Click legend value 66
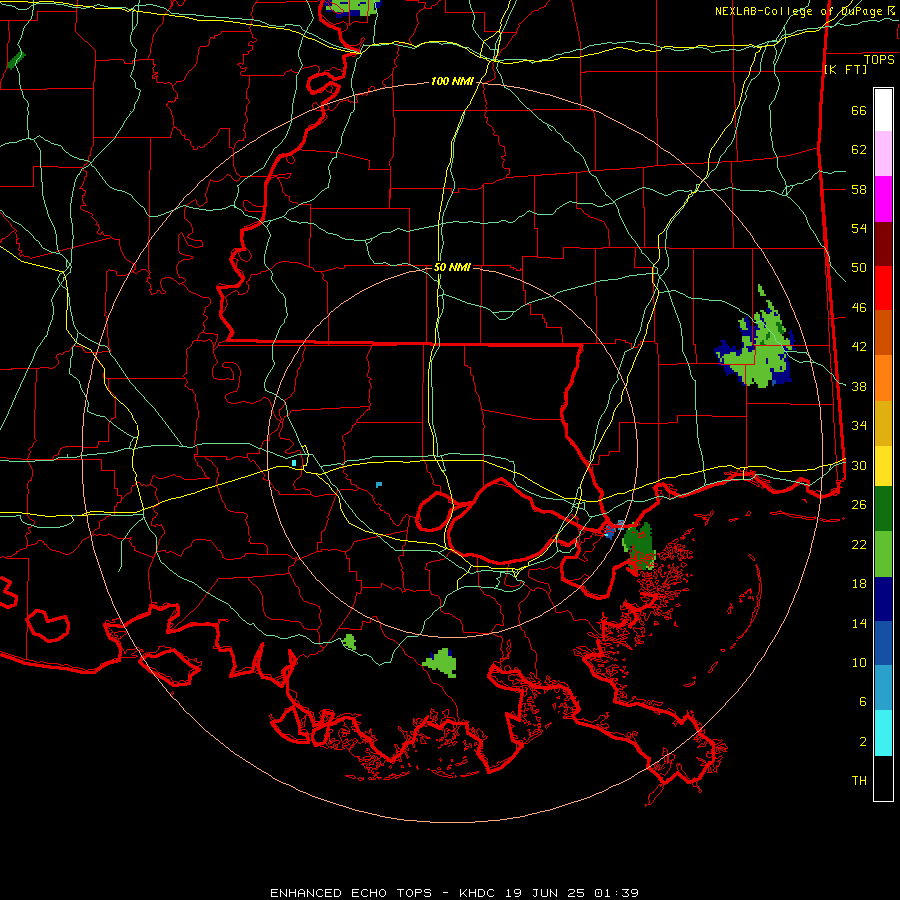The width and height of the screenshot is (900, 900). (x=859, y=111)
